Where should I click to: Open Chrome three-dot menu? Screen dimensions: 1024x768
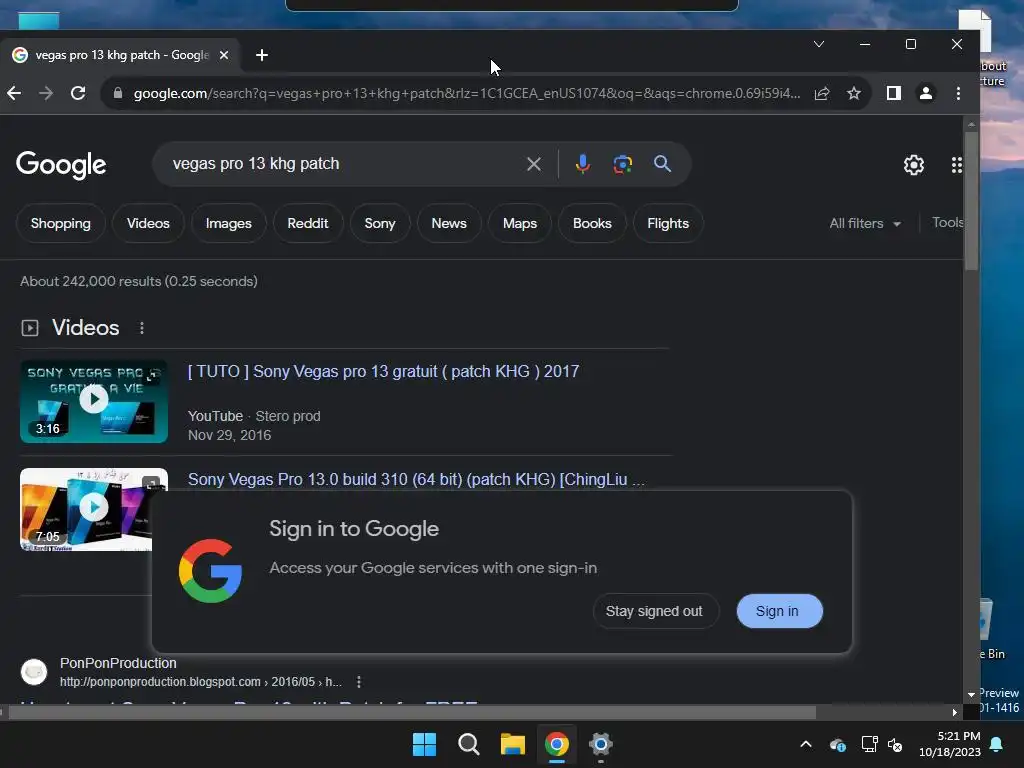[958, 93]
